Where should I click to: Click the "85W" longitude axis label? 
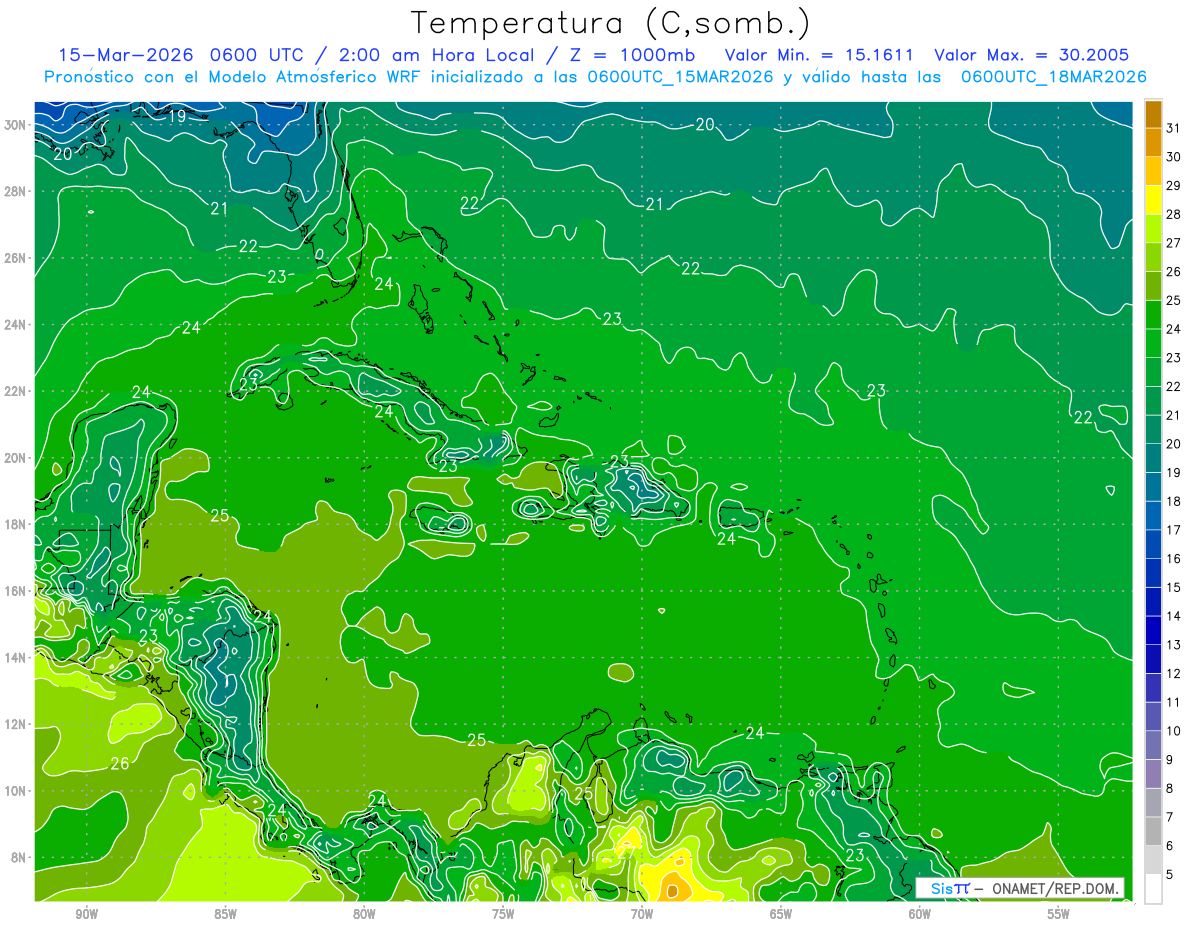[225, 914]
